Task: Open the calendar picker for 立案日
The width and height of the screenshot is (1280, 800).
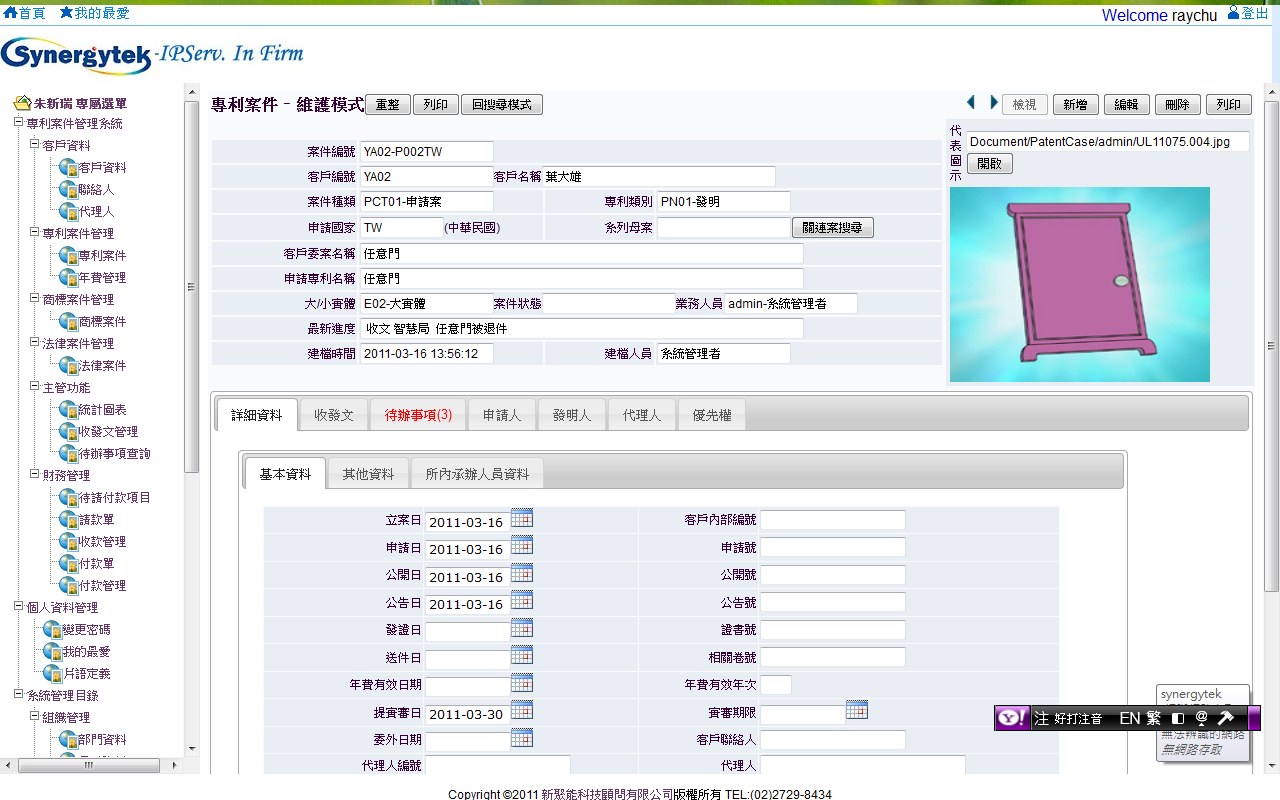Action: (x=522, y=517)
